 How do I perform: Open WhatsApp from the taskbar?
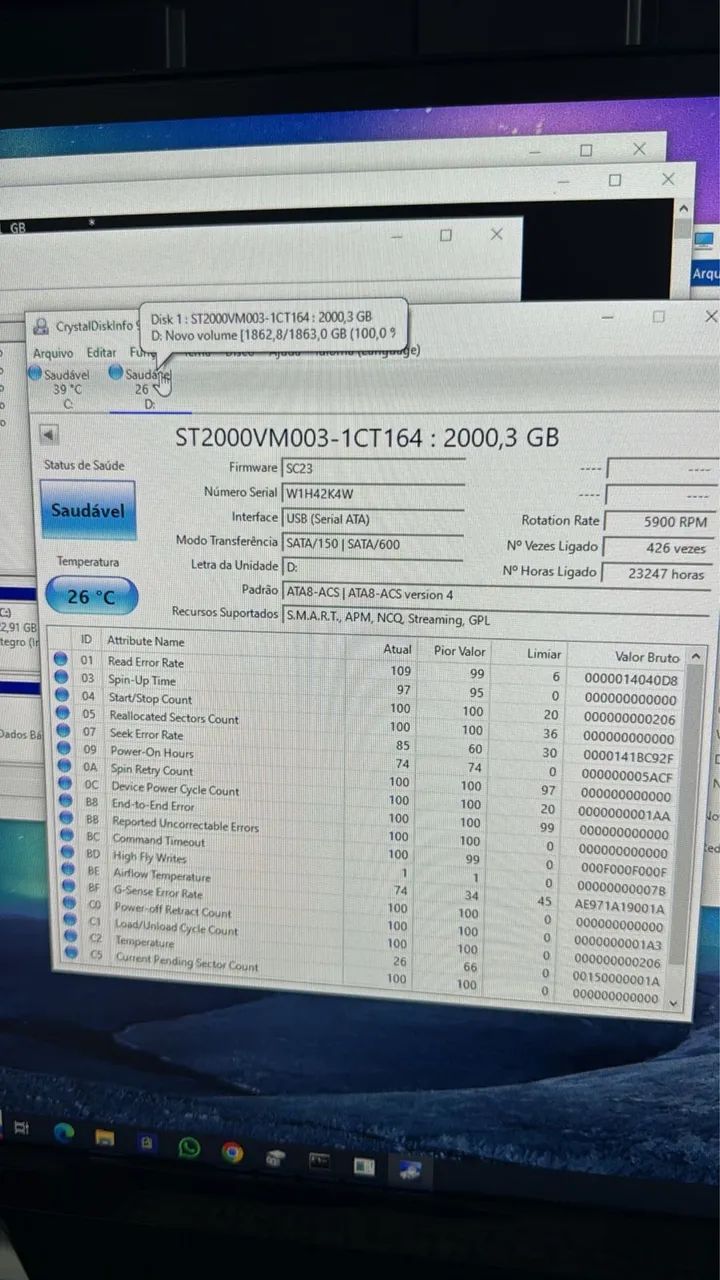coord(189,1147)
